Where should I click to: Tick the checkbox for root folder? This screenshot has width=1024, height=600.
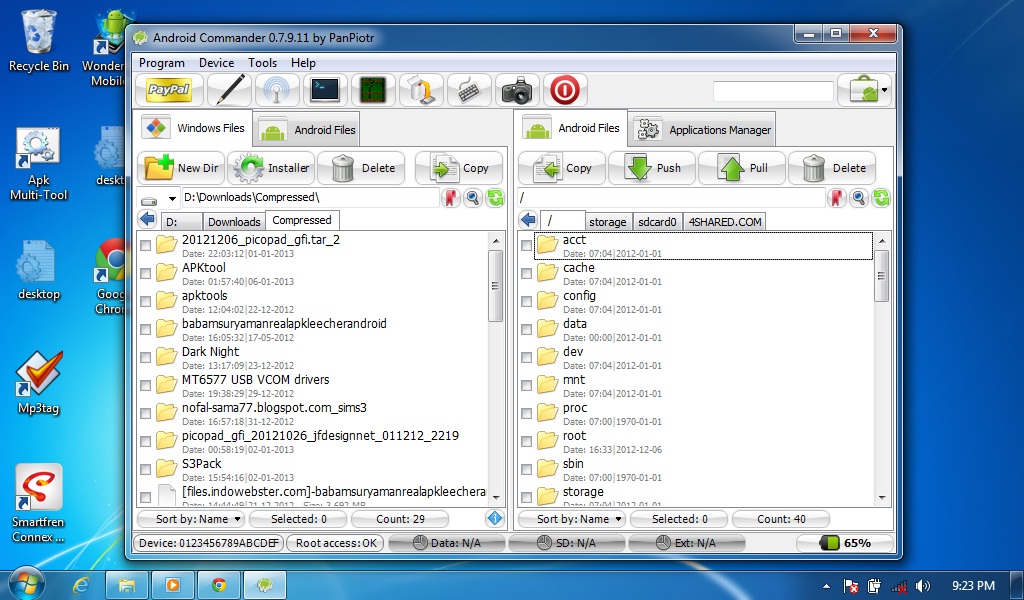pyautogui.click(x=526, y=441)
